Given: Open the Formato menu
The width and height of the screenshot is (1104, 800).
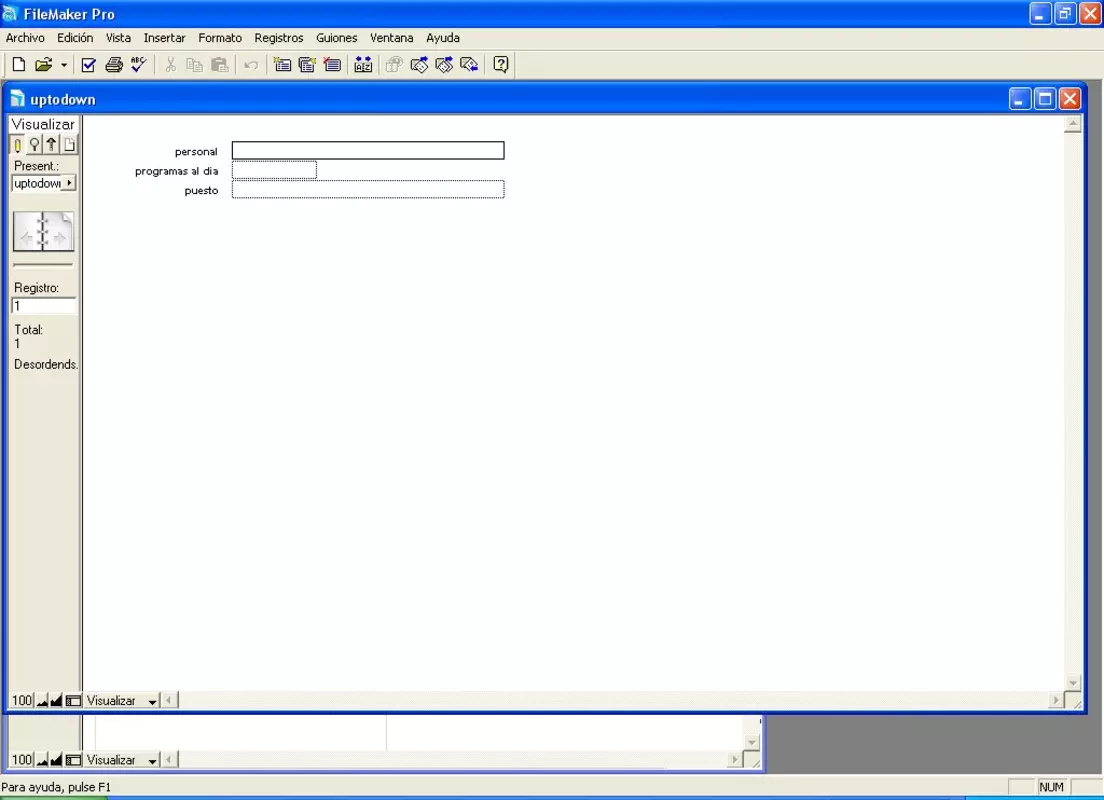Looking at the screenshot, I should tap(220, 38).
